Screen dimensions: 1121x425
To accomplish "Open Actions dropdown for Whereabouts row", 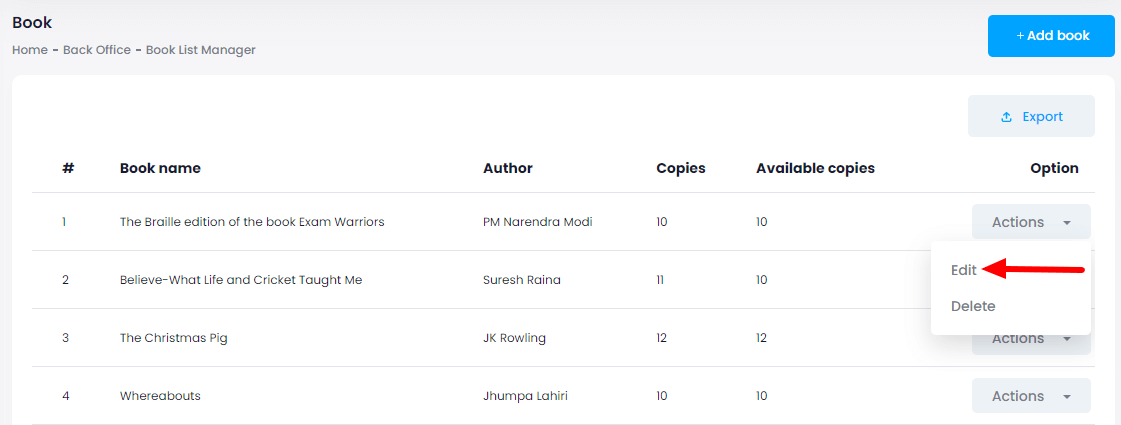I will (x=1030, y=396).
